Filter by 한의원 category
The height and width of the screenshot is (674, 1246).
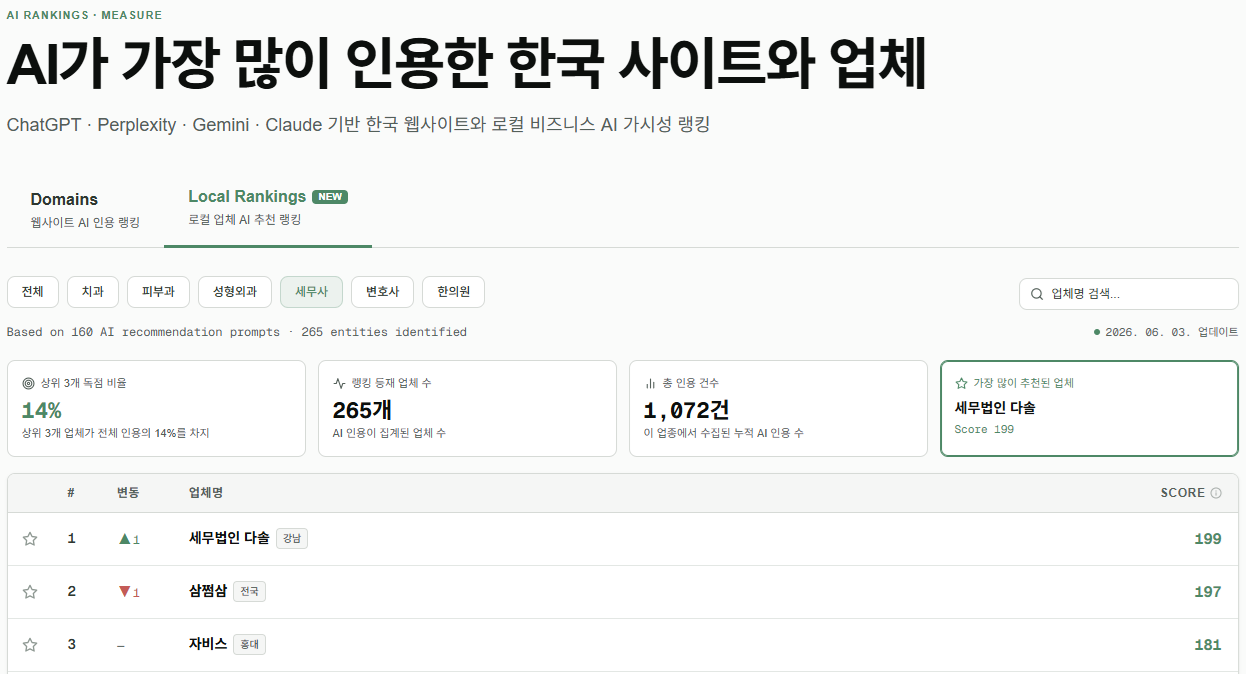453,292
